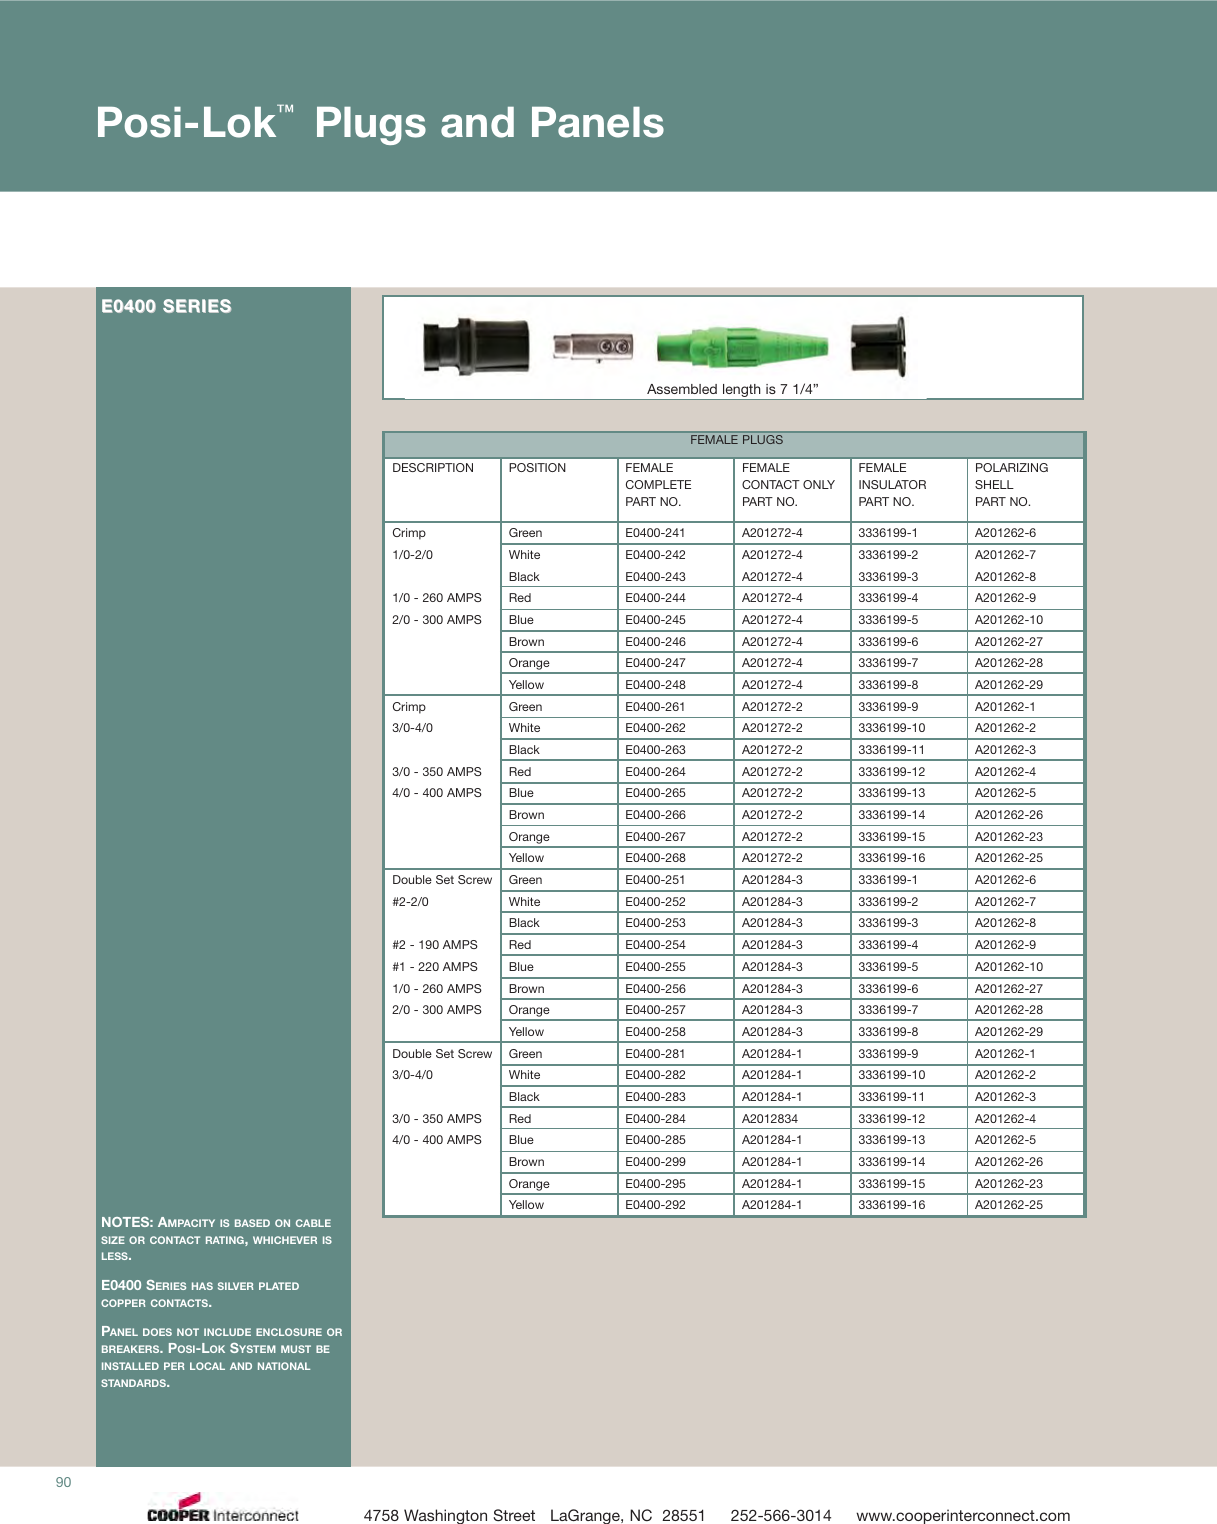
Task: Select part number E0400-251
Action: (x=655, y=880)
